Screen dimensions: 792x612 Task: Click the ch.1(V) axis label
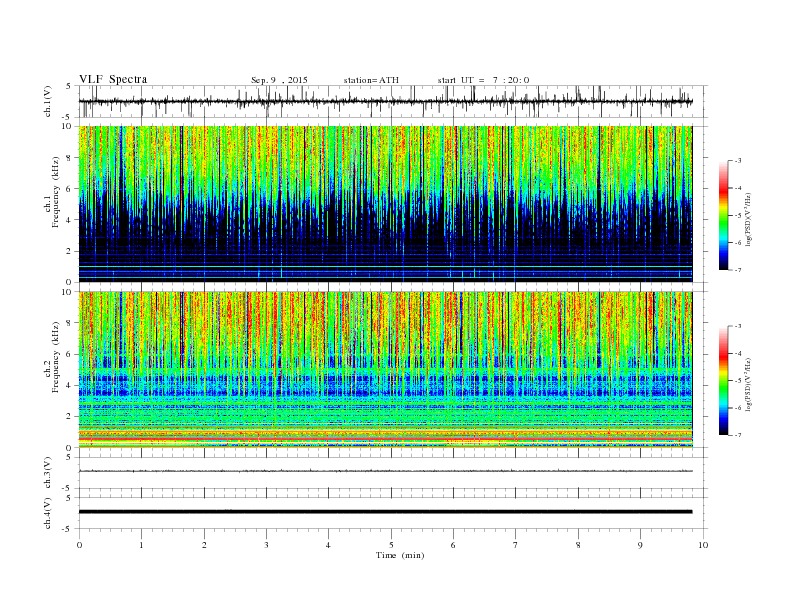tap(48, 101)
